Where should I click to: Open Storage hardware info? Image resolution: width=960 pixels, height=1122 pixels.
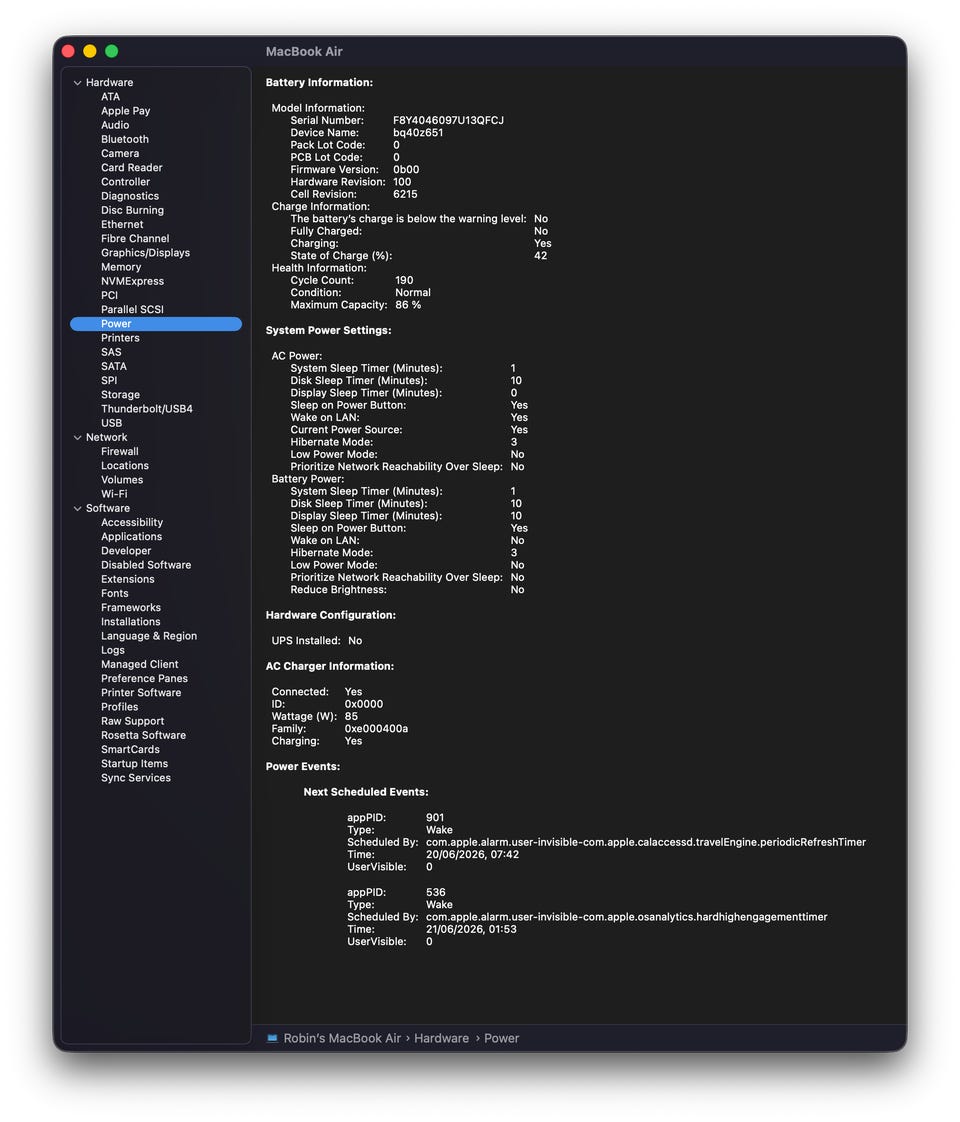(x=120, y=395)
